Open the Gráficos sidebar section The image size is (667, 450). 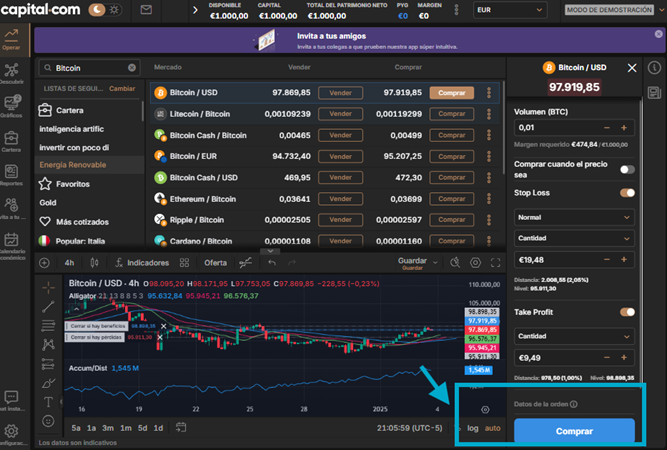coord(11,106)
